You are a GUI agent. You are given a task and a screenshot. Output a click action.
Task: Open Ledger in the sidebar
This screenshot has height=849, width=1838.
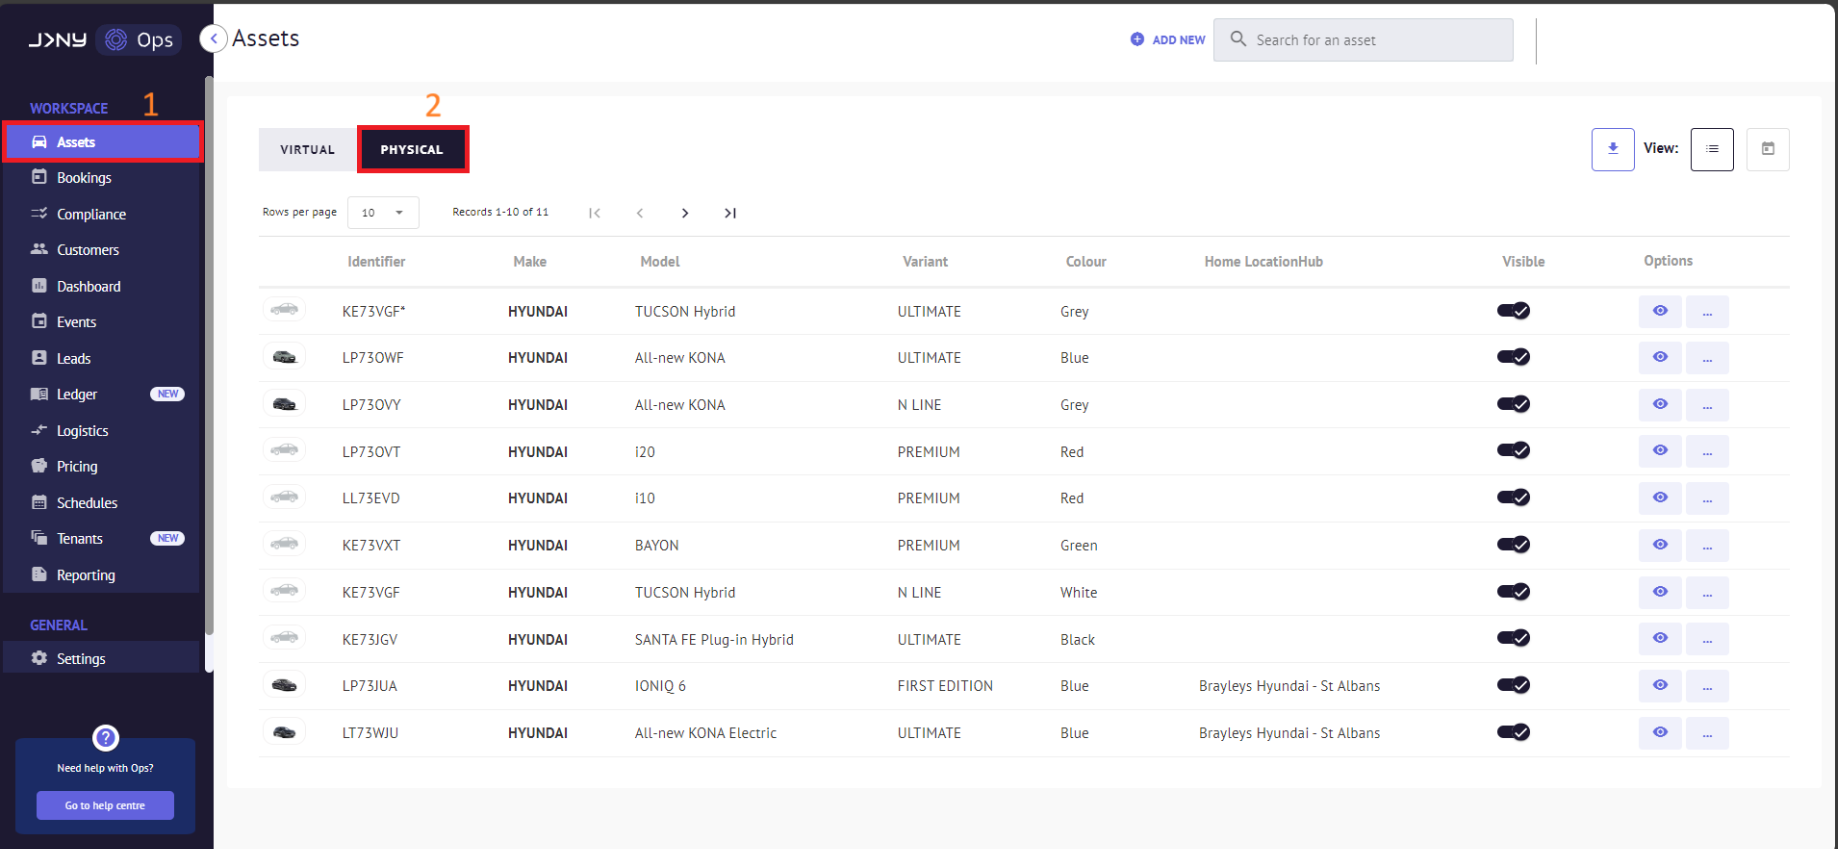click(x=103, y=394)
